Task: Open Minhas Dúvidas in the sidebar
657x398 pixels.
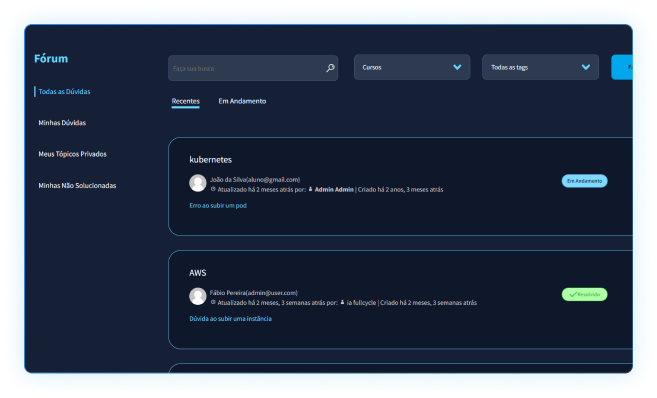Action: pos(62,123)
